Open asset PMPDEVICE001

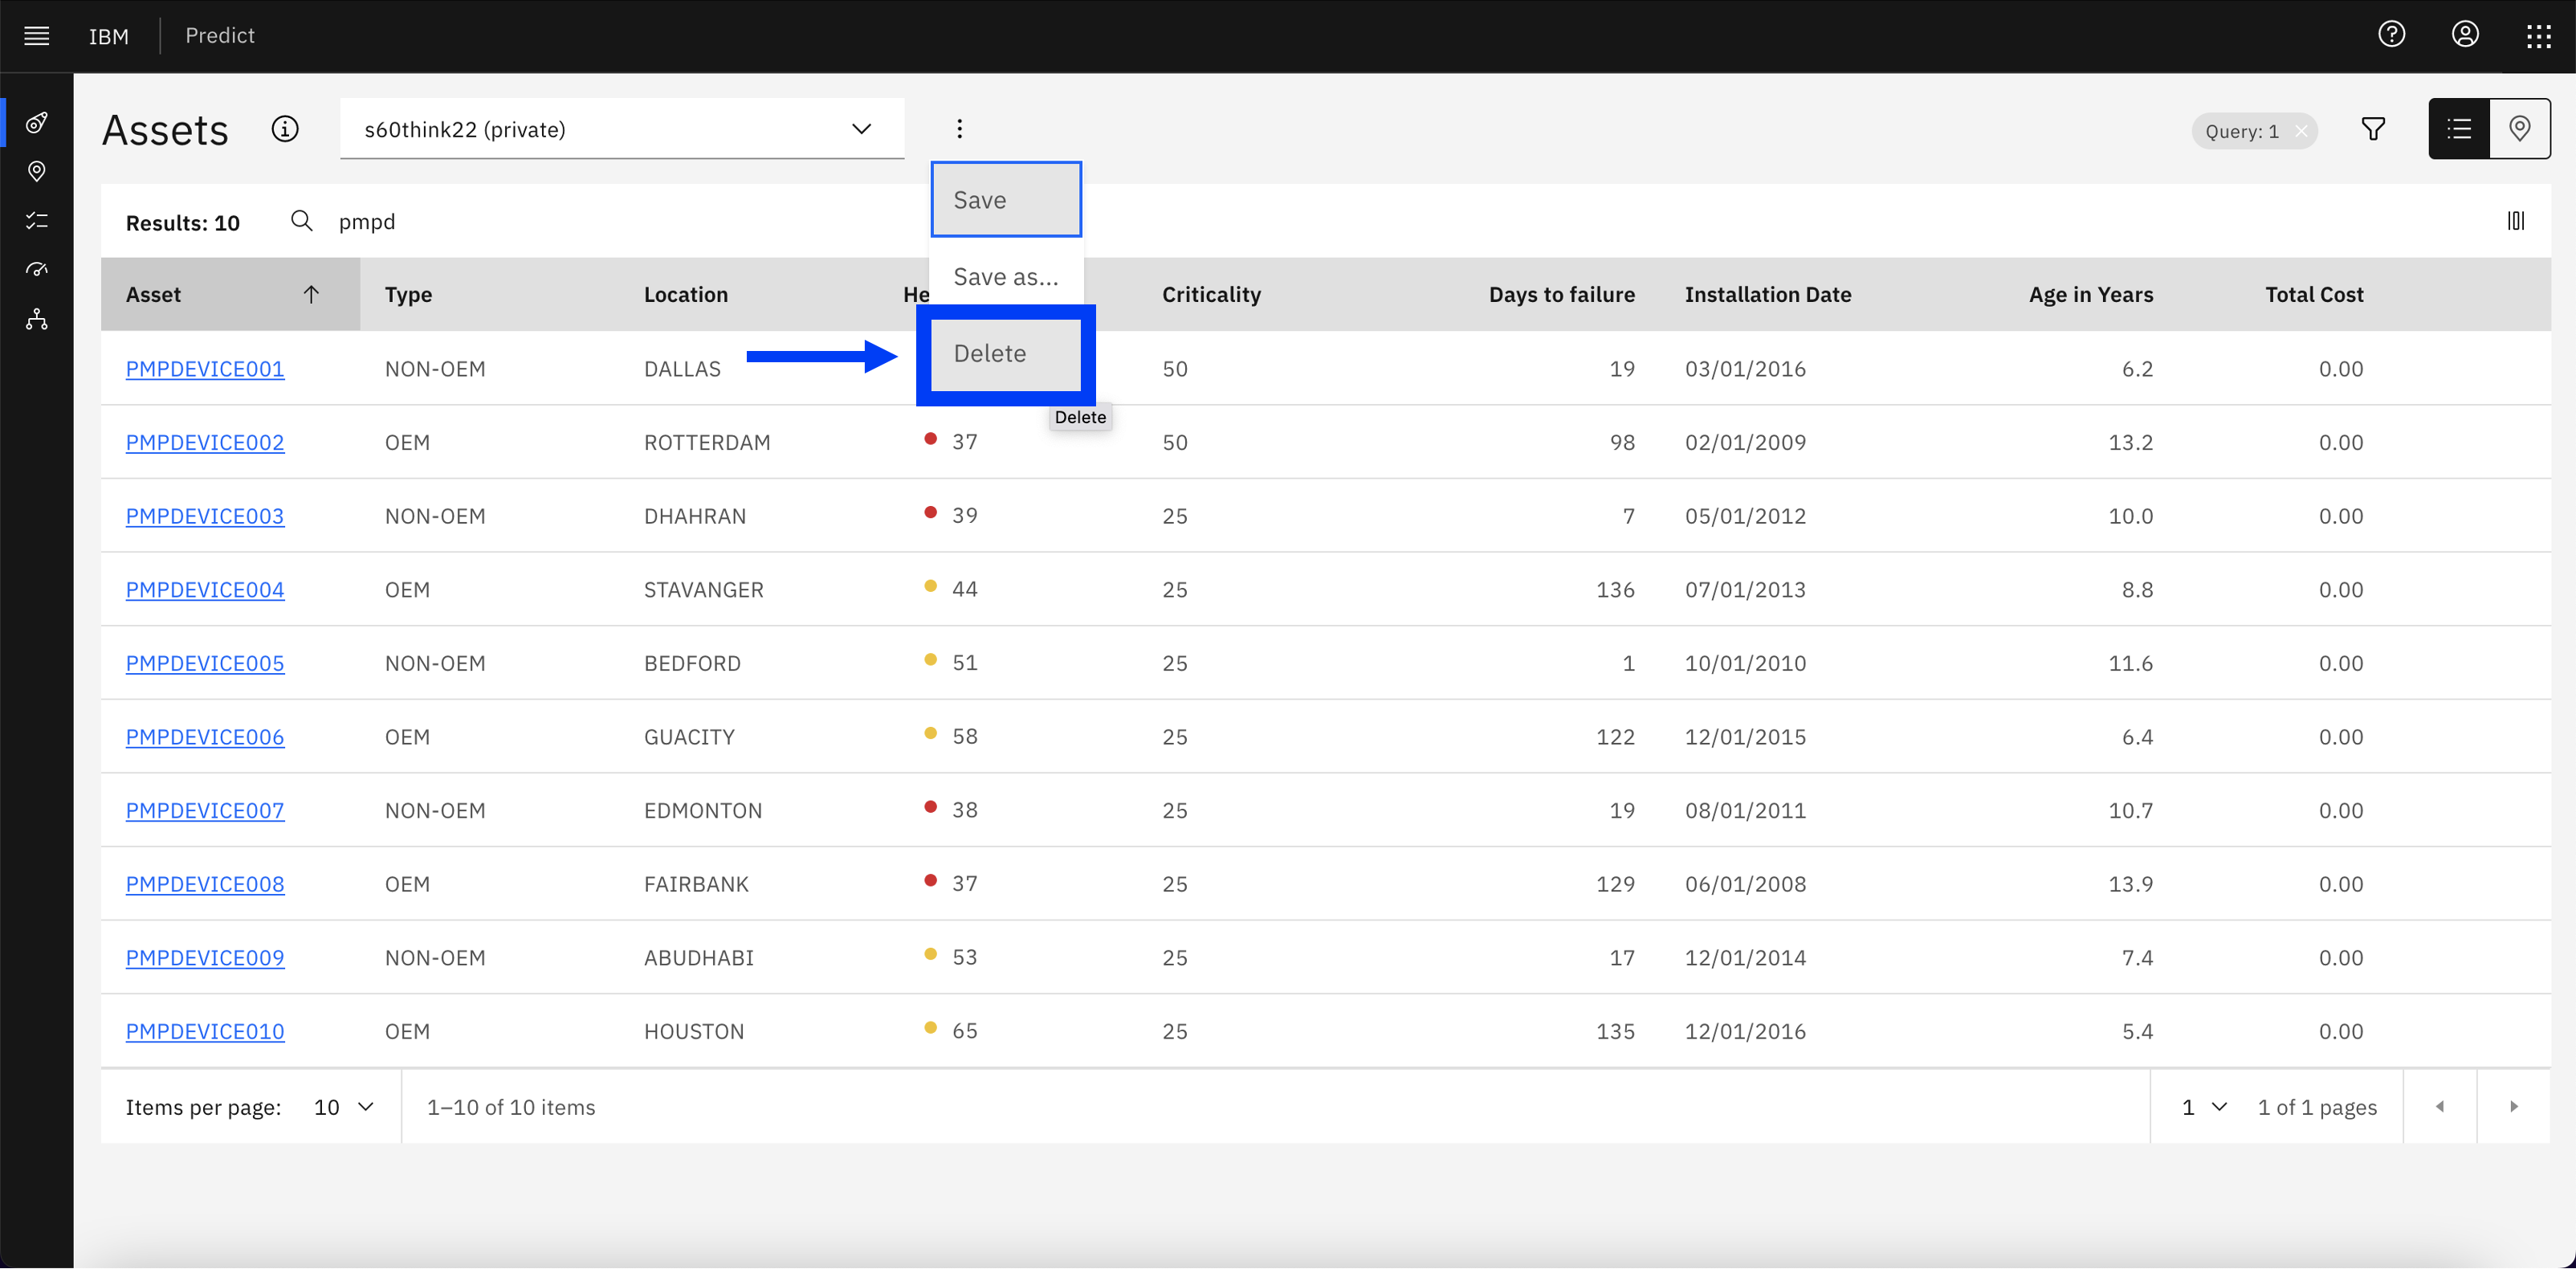205,369
